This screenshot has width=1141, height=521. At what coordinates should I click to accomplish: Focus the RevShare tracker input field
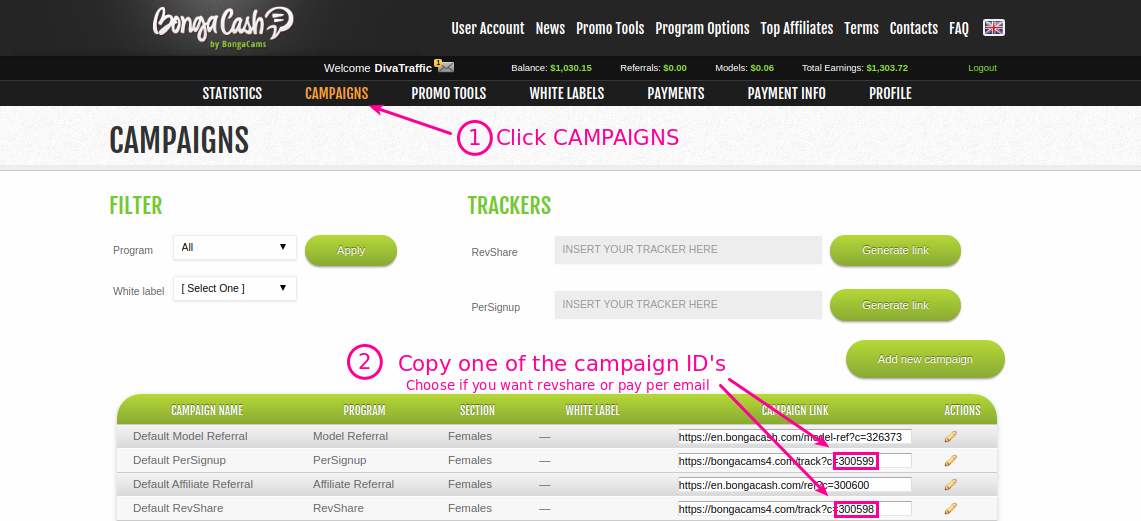[x=688, y=250]
